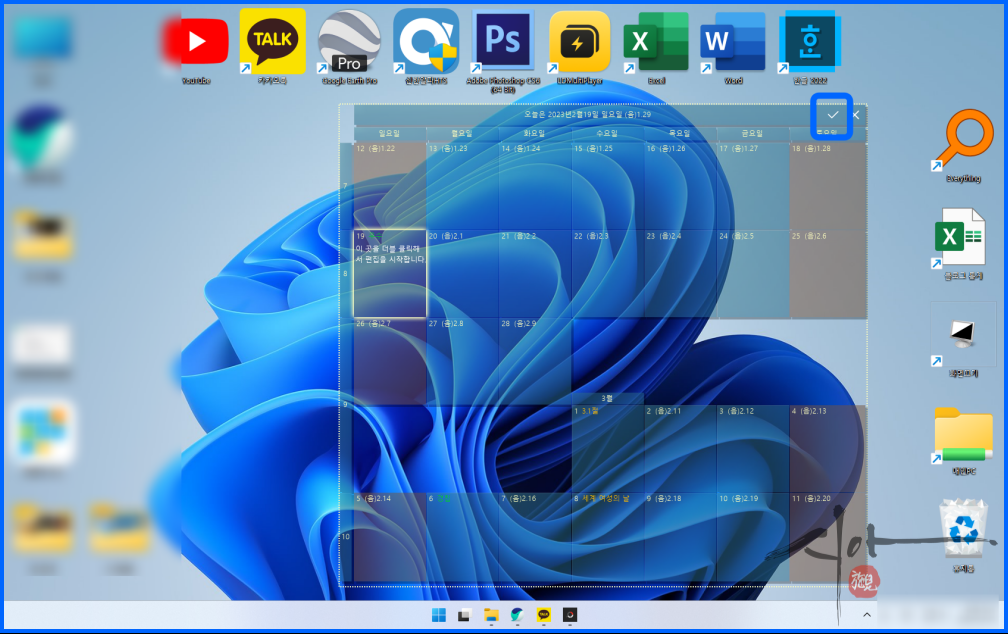This screenshot has height=634, width=1008.
Task: Select the March 1 cell labeled 3.1절
Action: pos(608,448)
